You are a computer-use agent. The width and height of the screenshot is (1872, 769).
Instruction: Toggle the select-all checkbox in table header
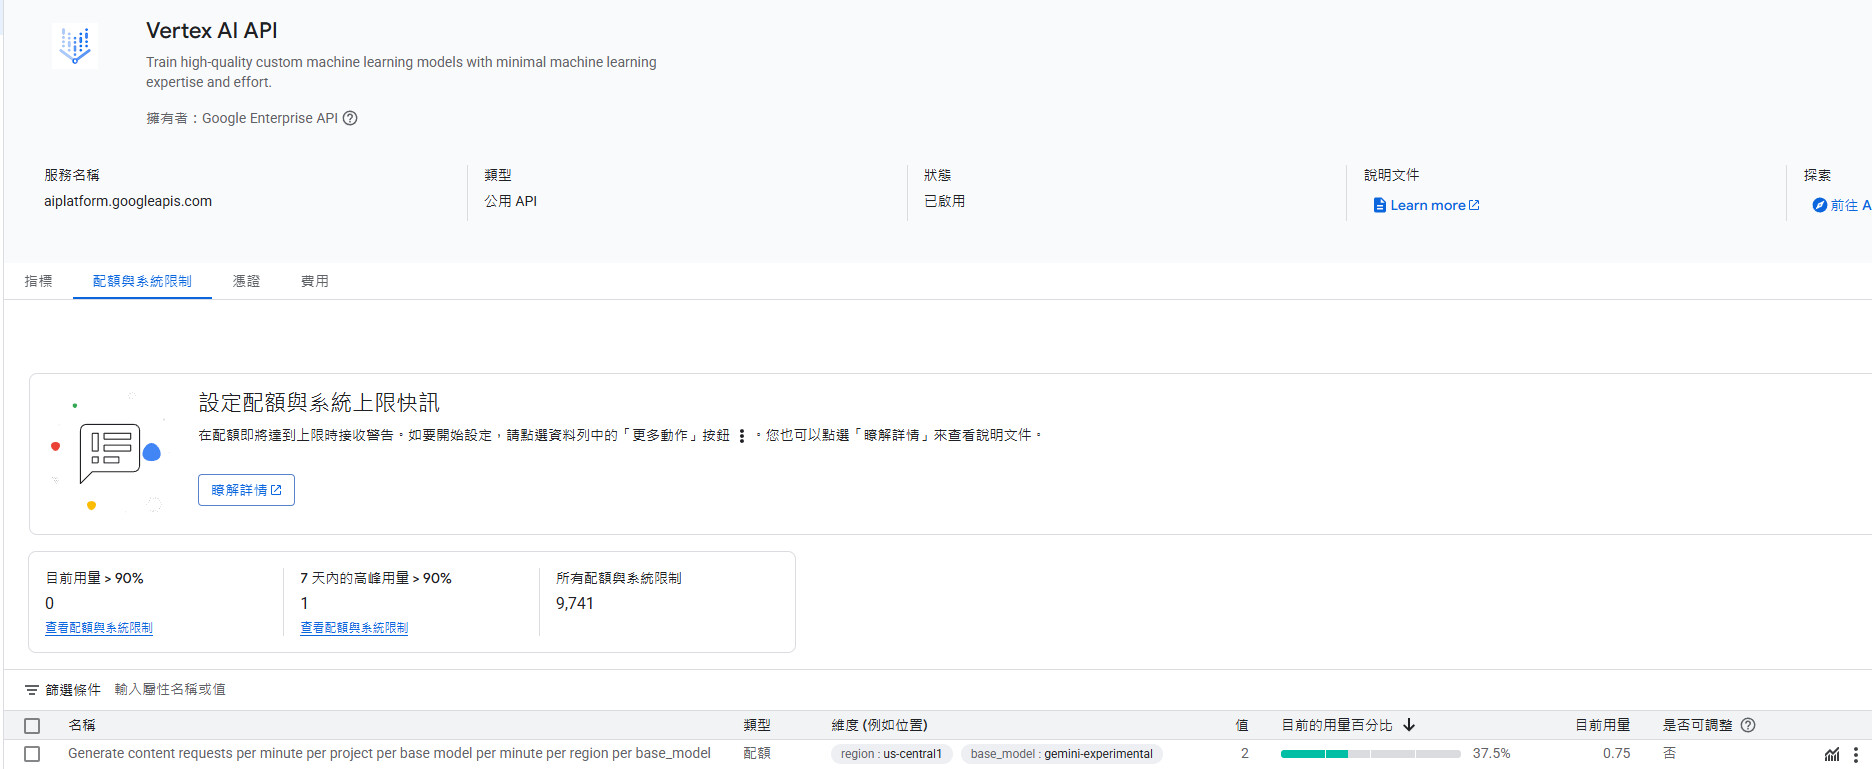[x=32, y=726]
